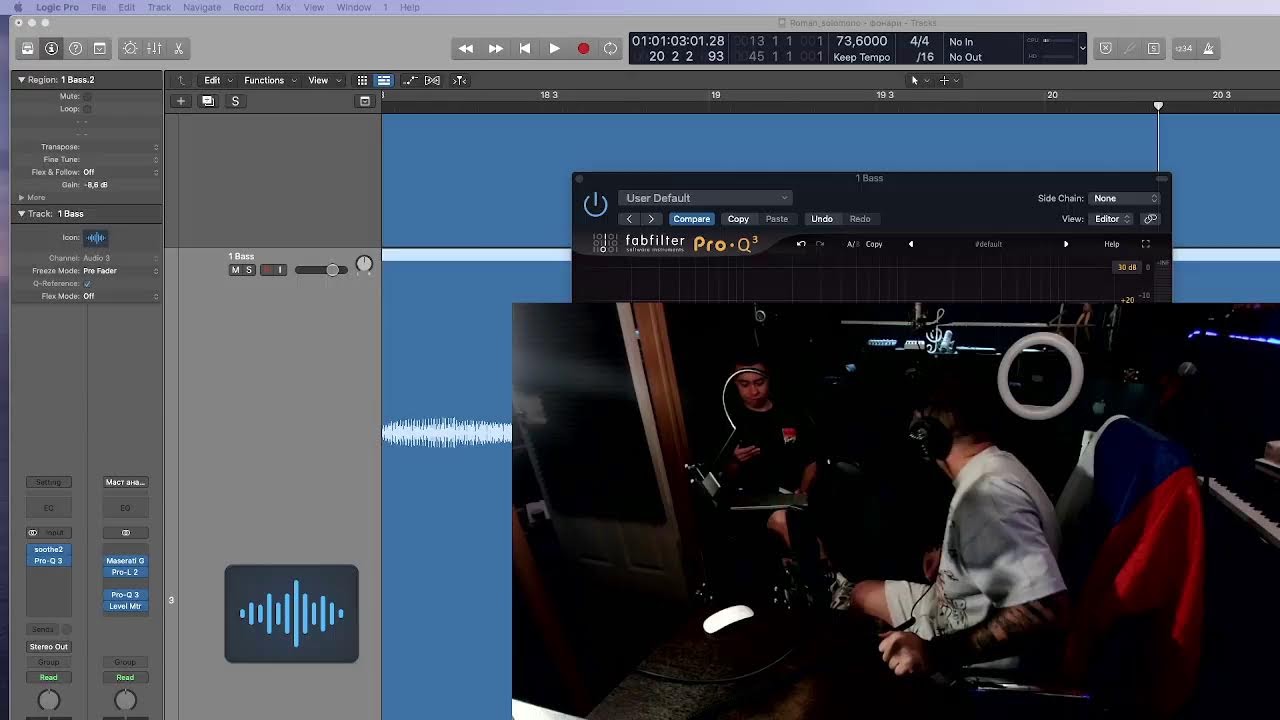Open the LCD display mode dropdown arrow
The height and width of the screenshot is (720, 1280).
1081,48
